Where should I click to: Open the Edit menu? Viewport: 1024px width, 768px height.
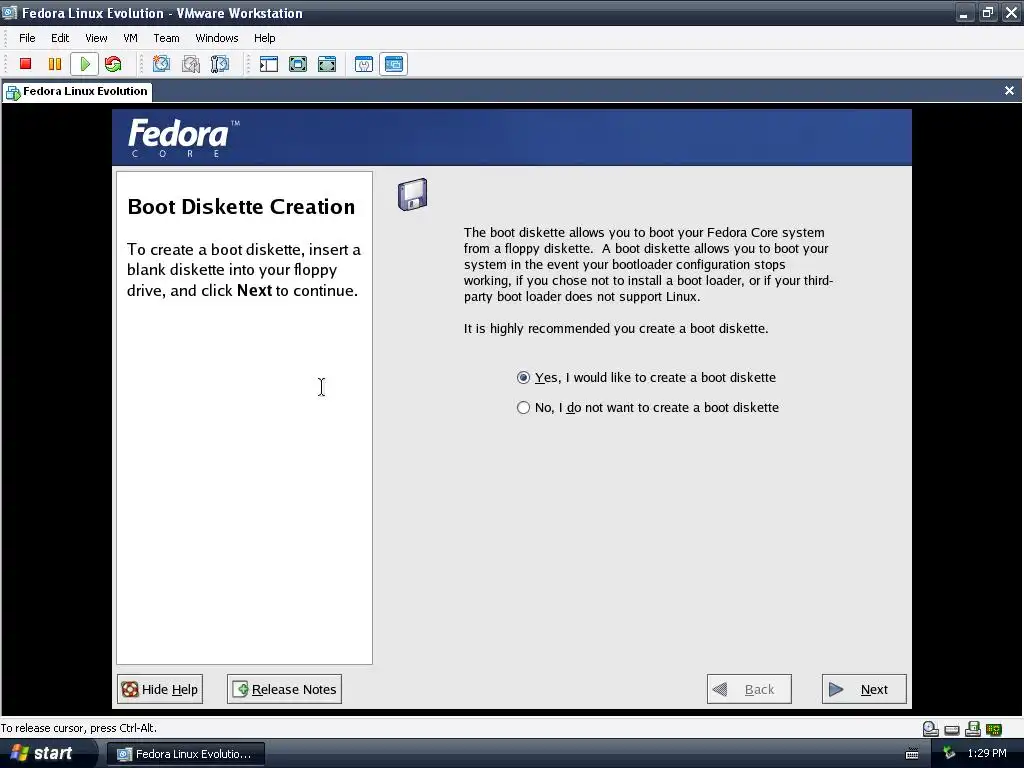[60, 38]
